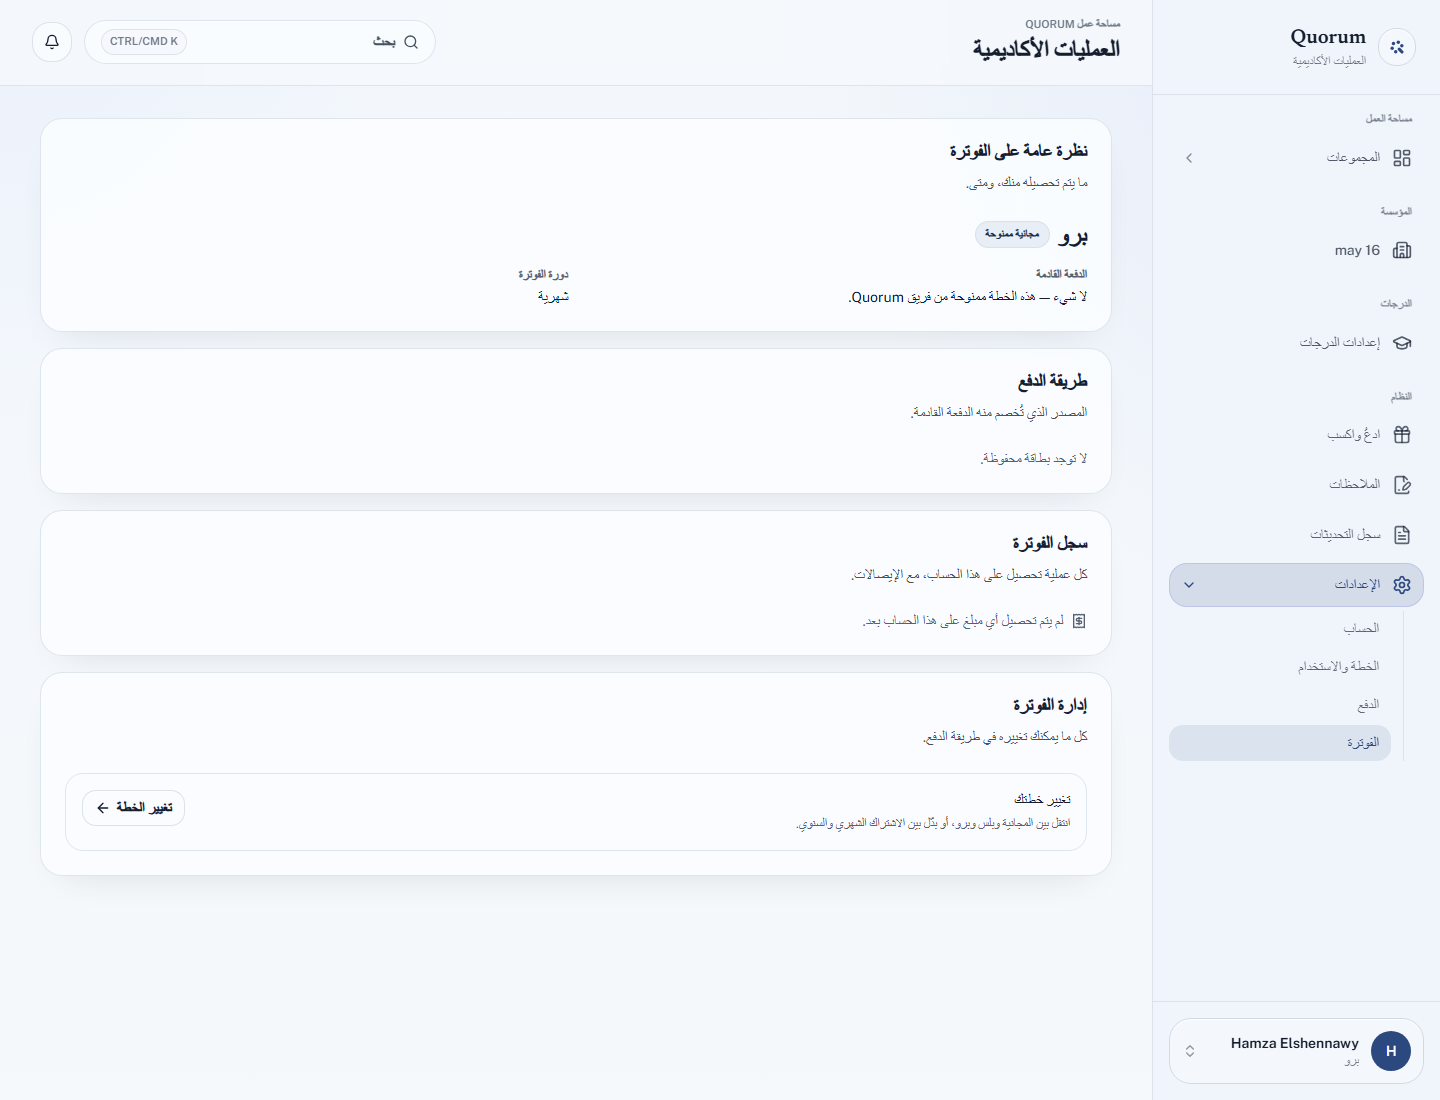Click the building icon beside may 16
Screen dimensions: 1440x1100
1402,250
